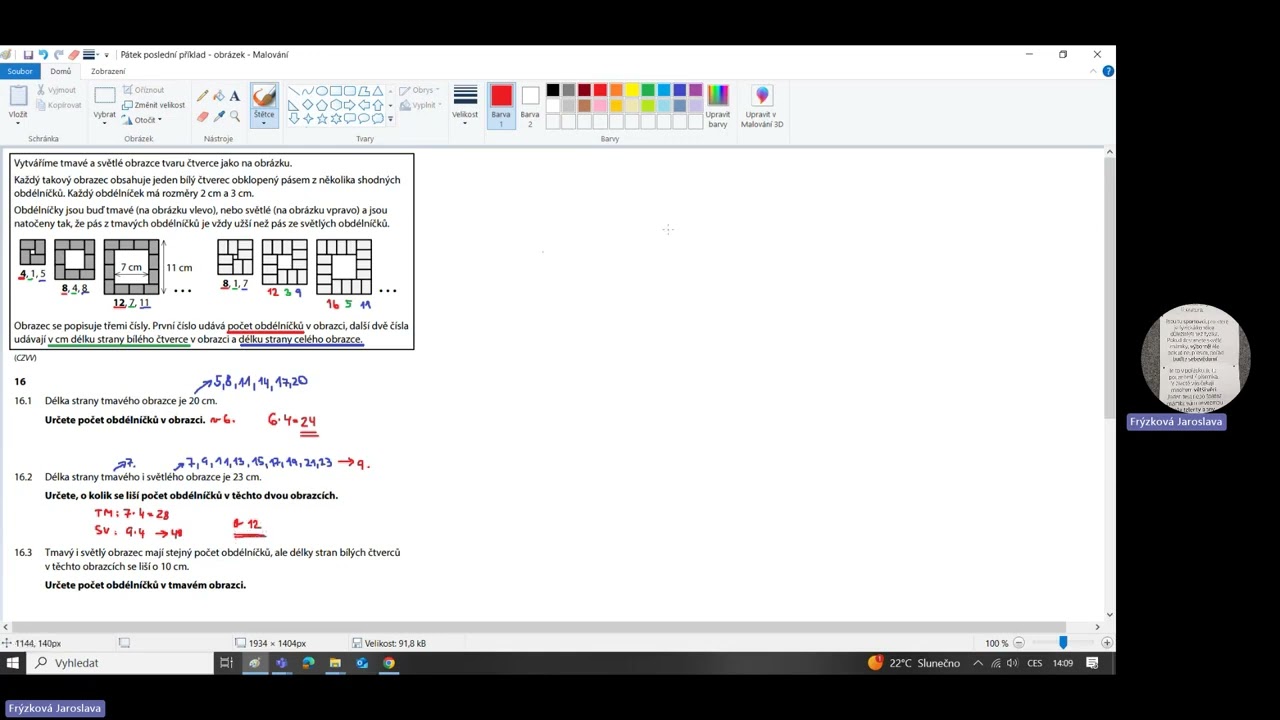Open Customize Quick Access Toolbar arrow

(106, 55)
